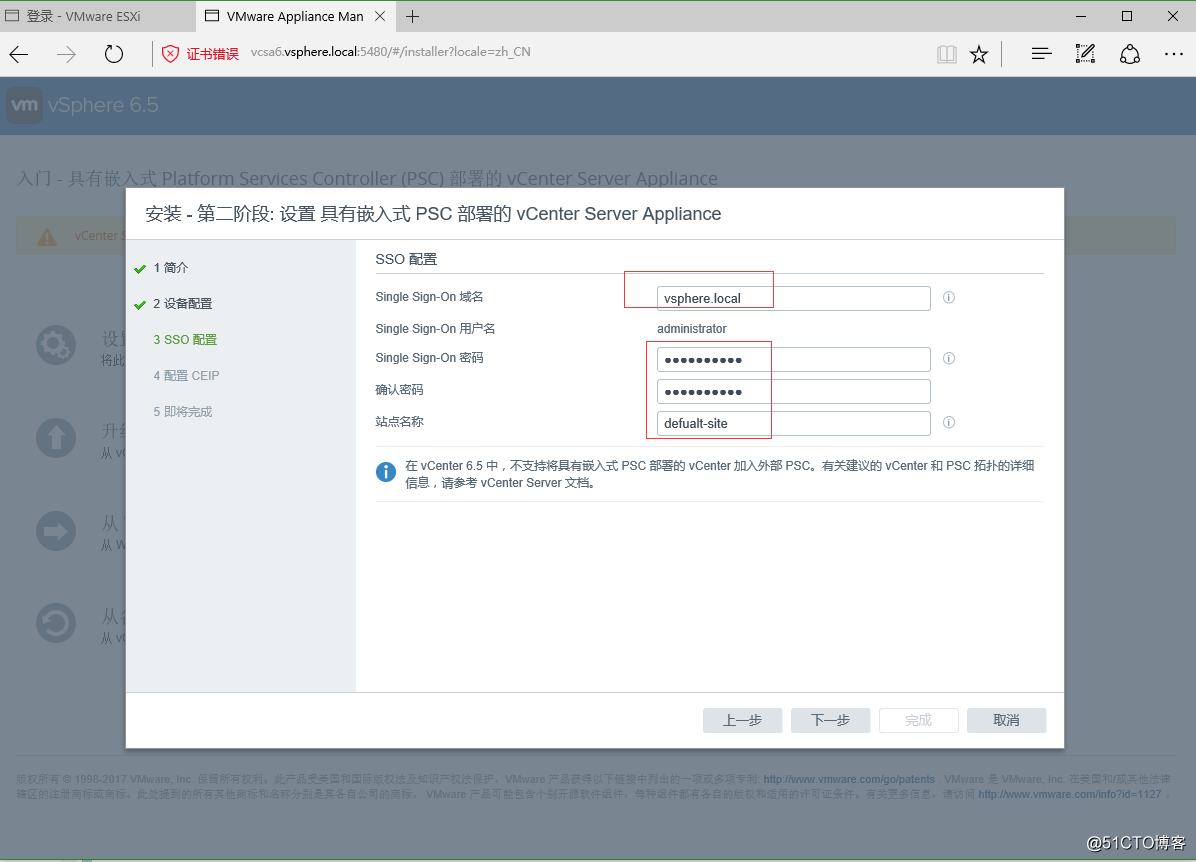The height and width of the screenshot is (862, 1196).
Task: Click info icon beside site name field
Action: click(x=949, y=423)
